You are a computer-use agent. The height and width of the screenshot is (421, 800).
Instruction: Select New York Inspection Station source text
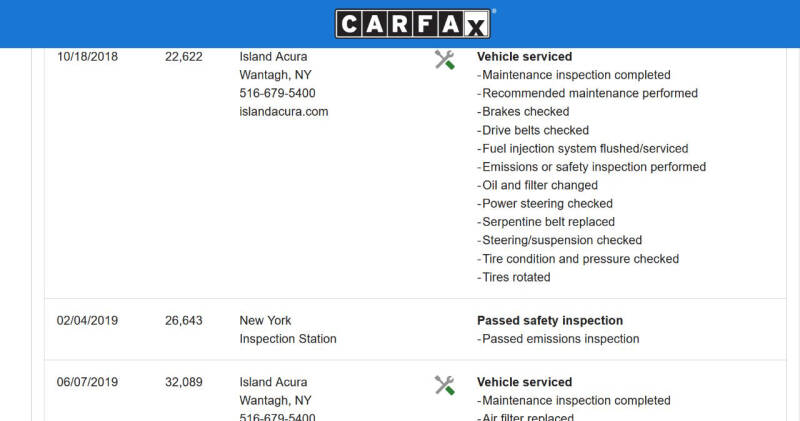[288, 330]
